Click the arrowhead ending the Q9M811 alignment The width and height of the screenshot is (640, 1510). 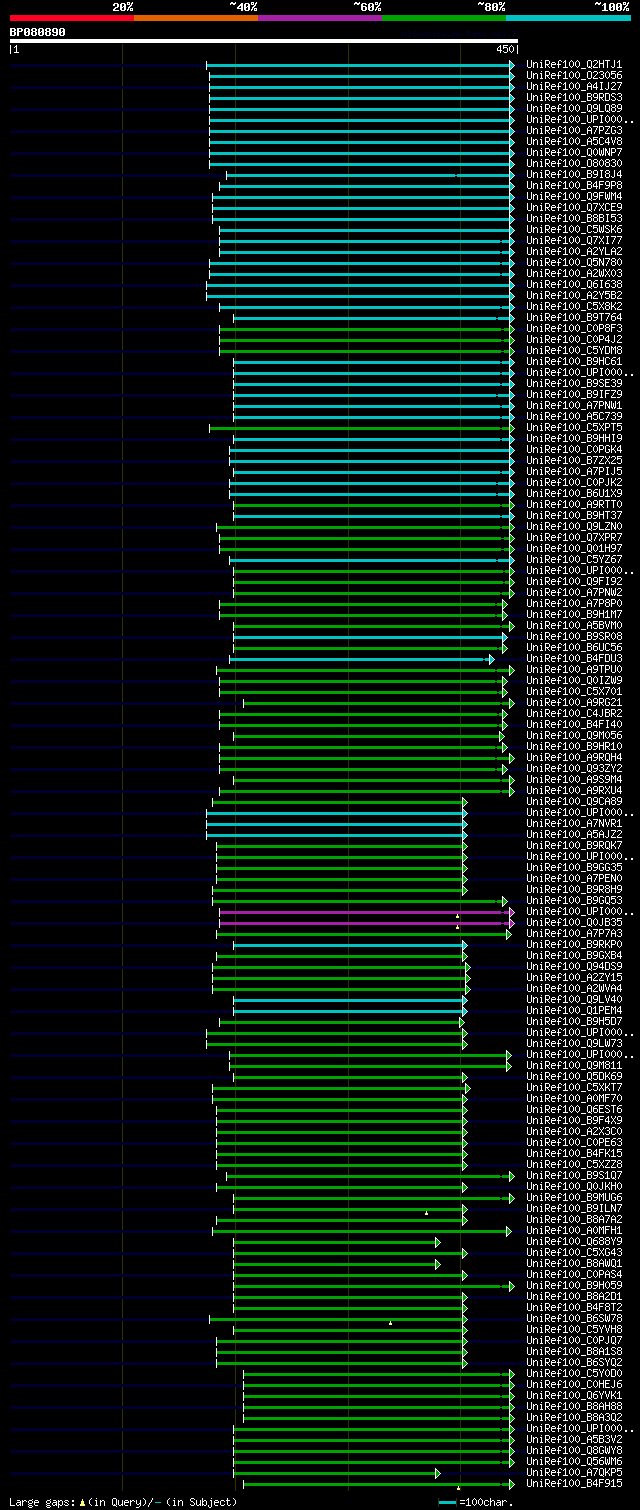click(x=509, y=1066)
